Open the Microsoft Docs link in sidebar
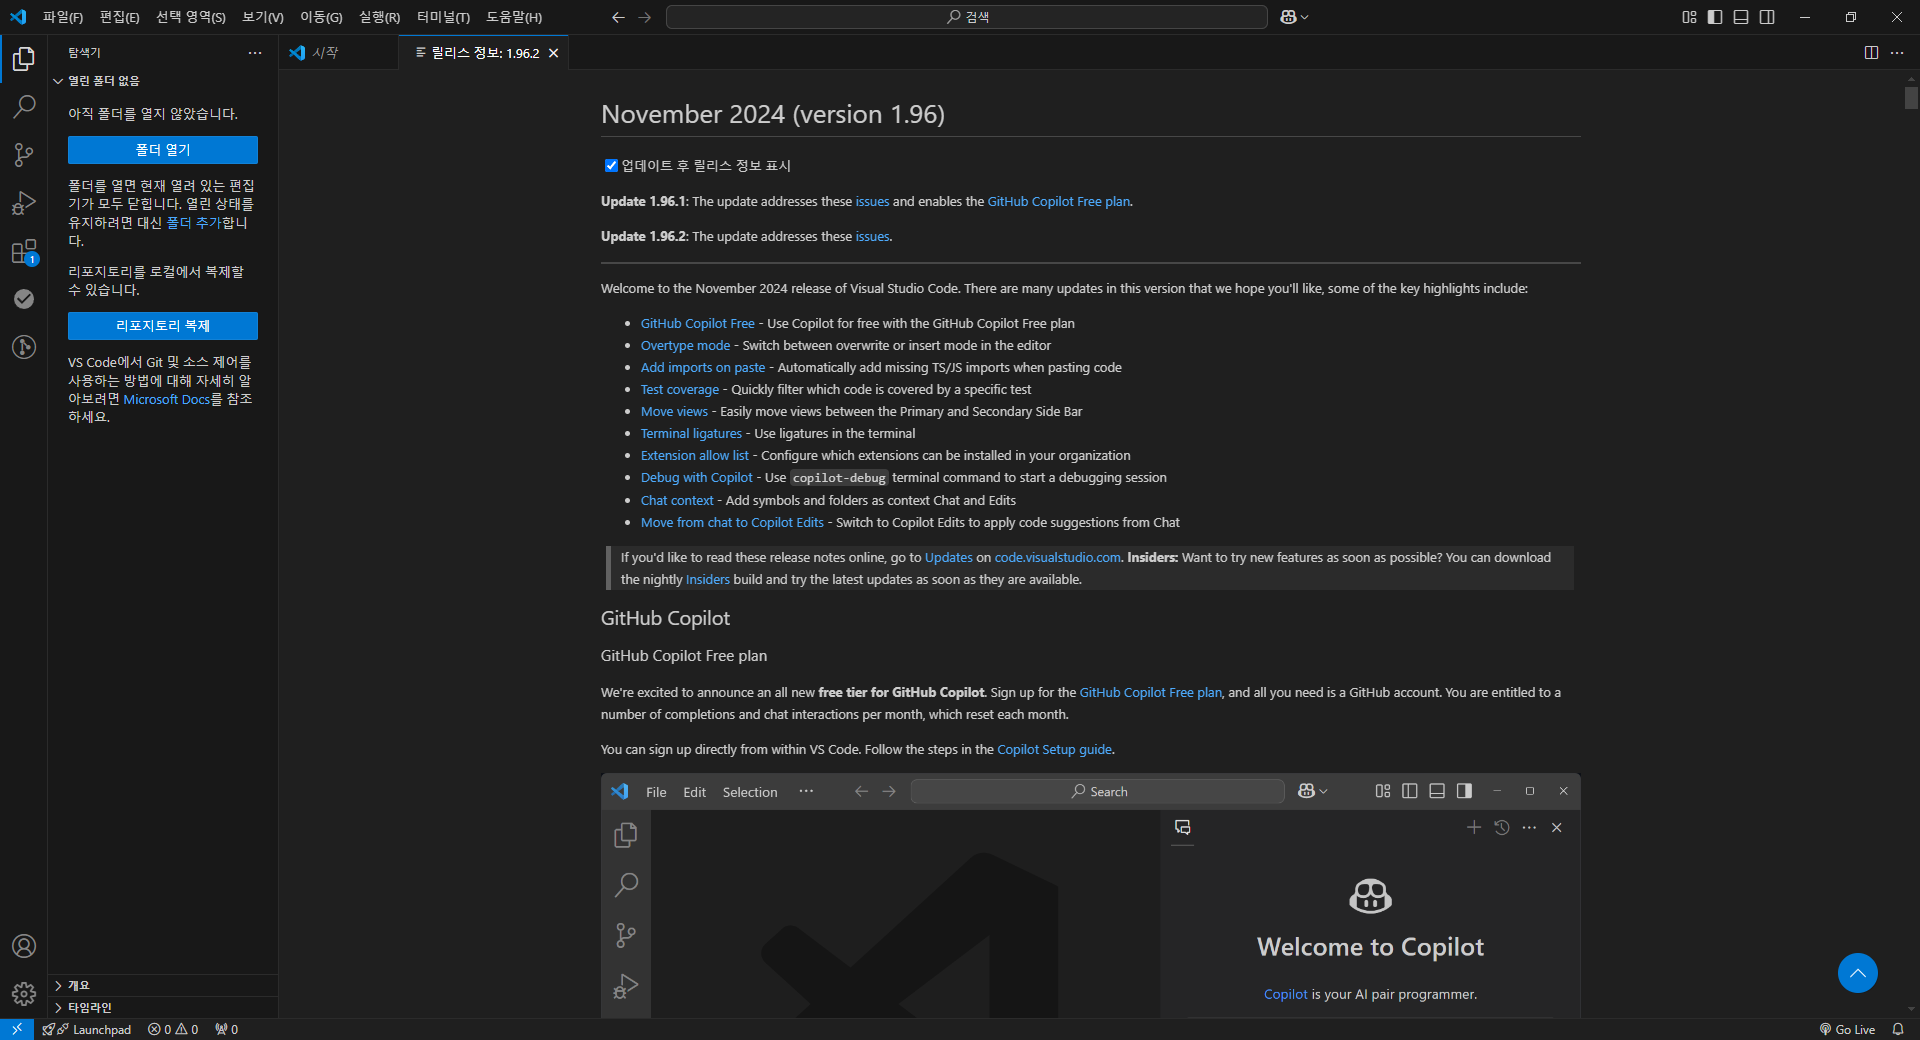 pos(167,400)
